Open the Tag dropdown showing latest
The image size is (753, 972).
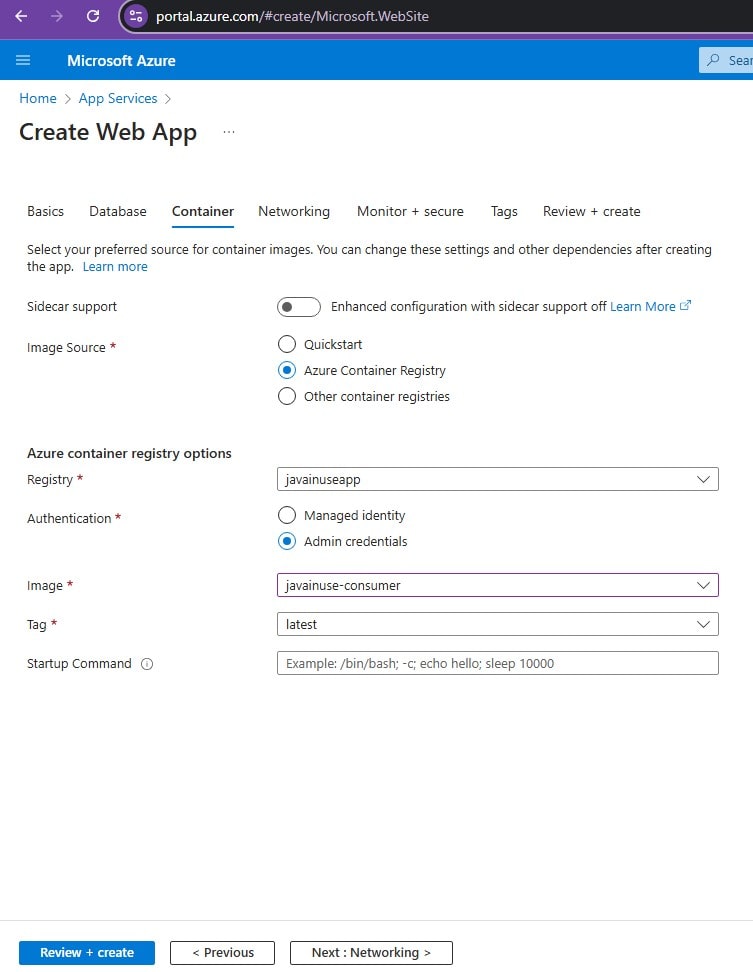tap(498, 624)
